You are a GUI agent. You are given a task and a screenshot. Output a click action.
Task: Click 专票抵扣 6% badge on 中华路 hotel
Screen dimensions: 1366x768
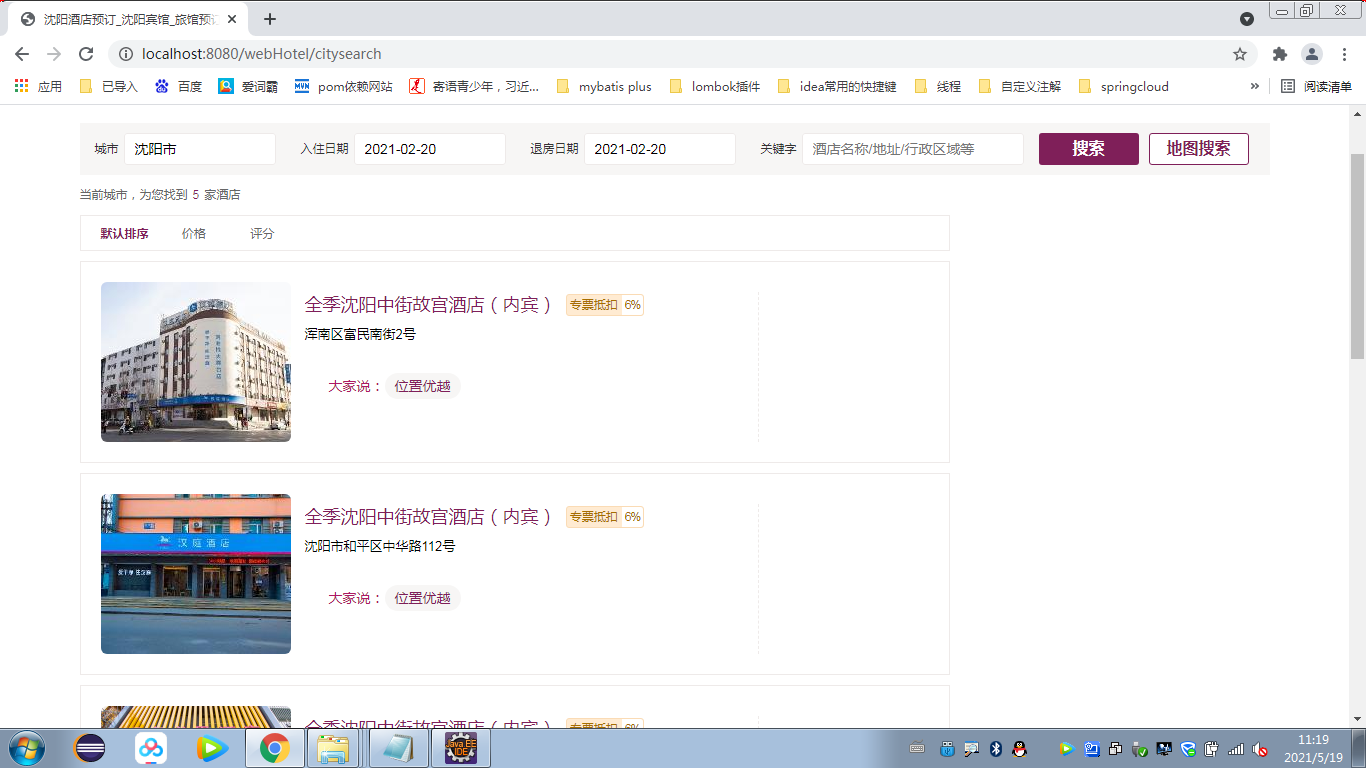pos(605,517)
